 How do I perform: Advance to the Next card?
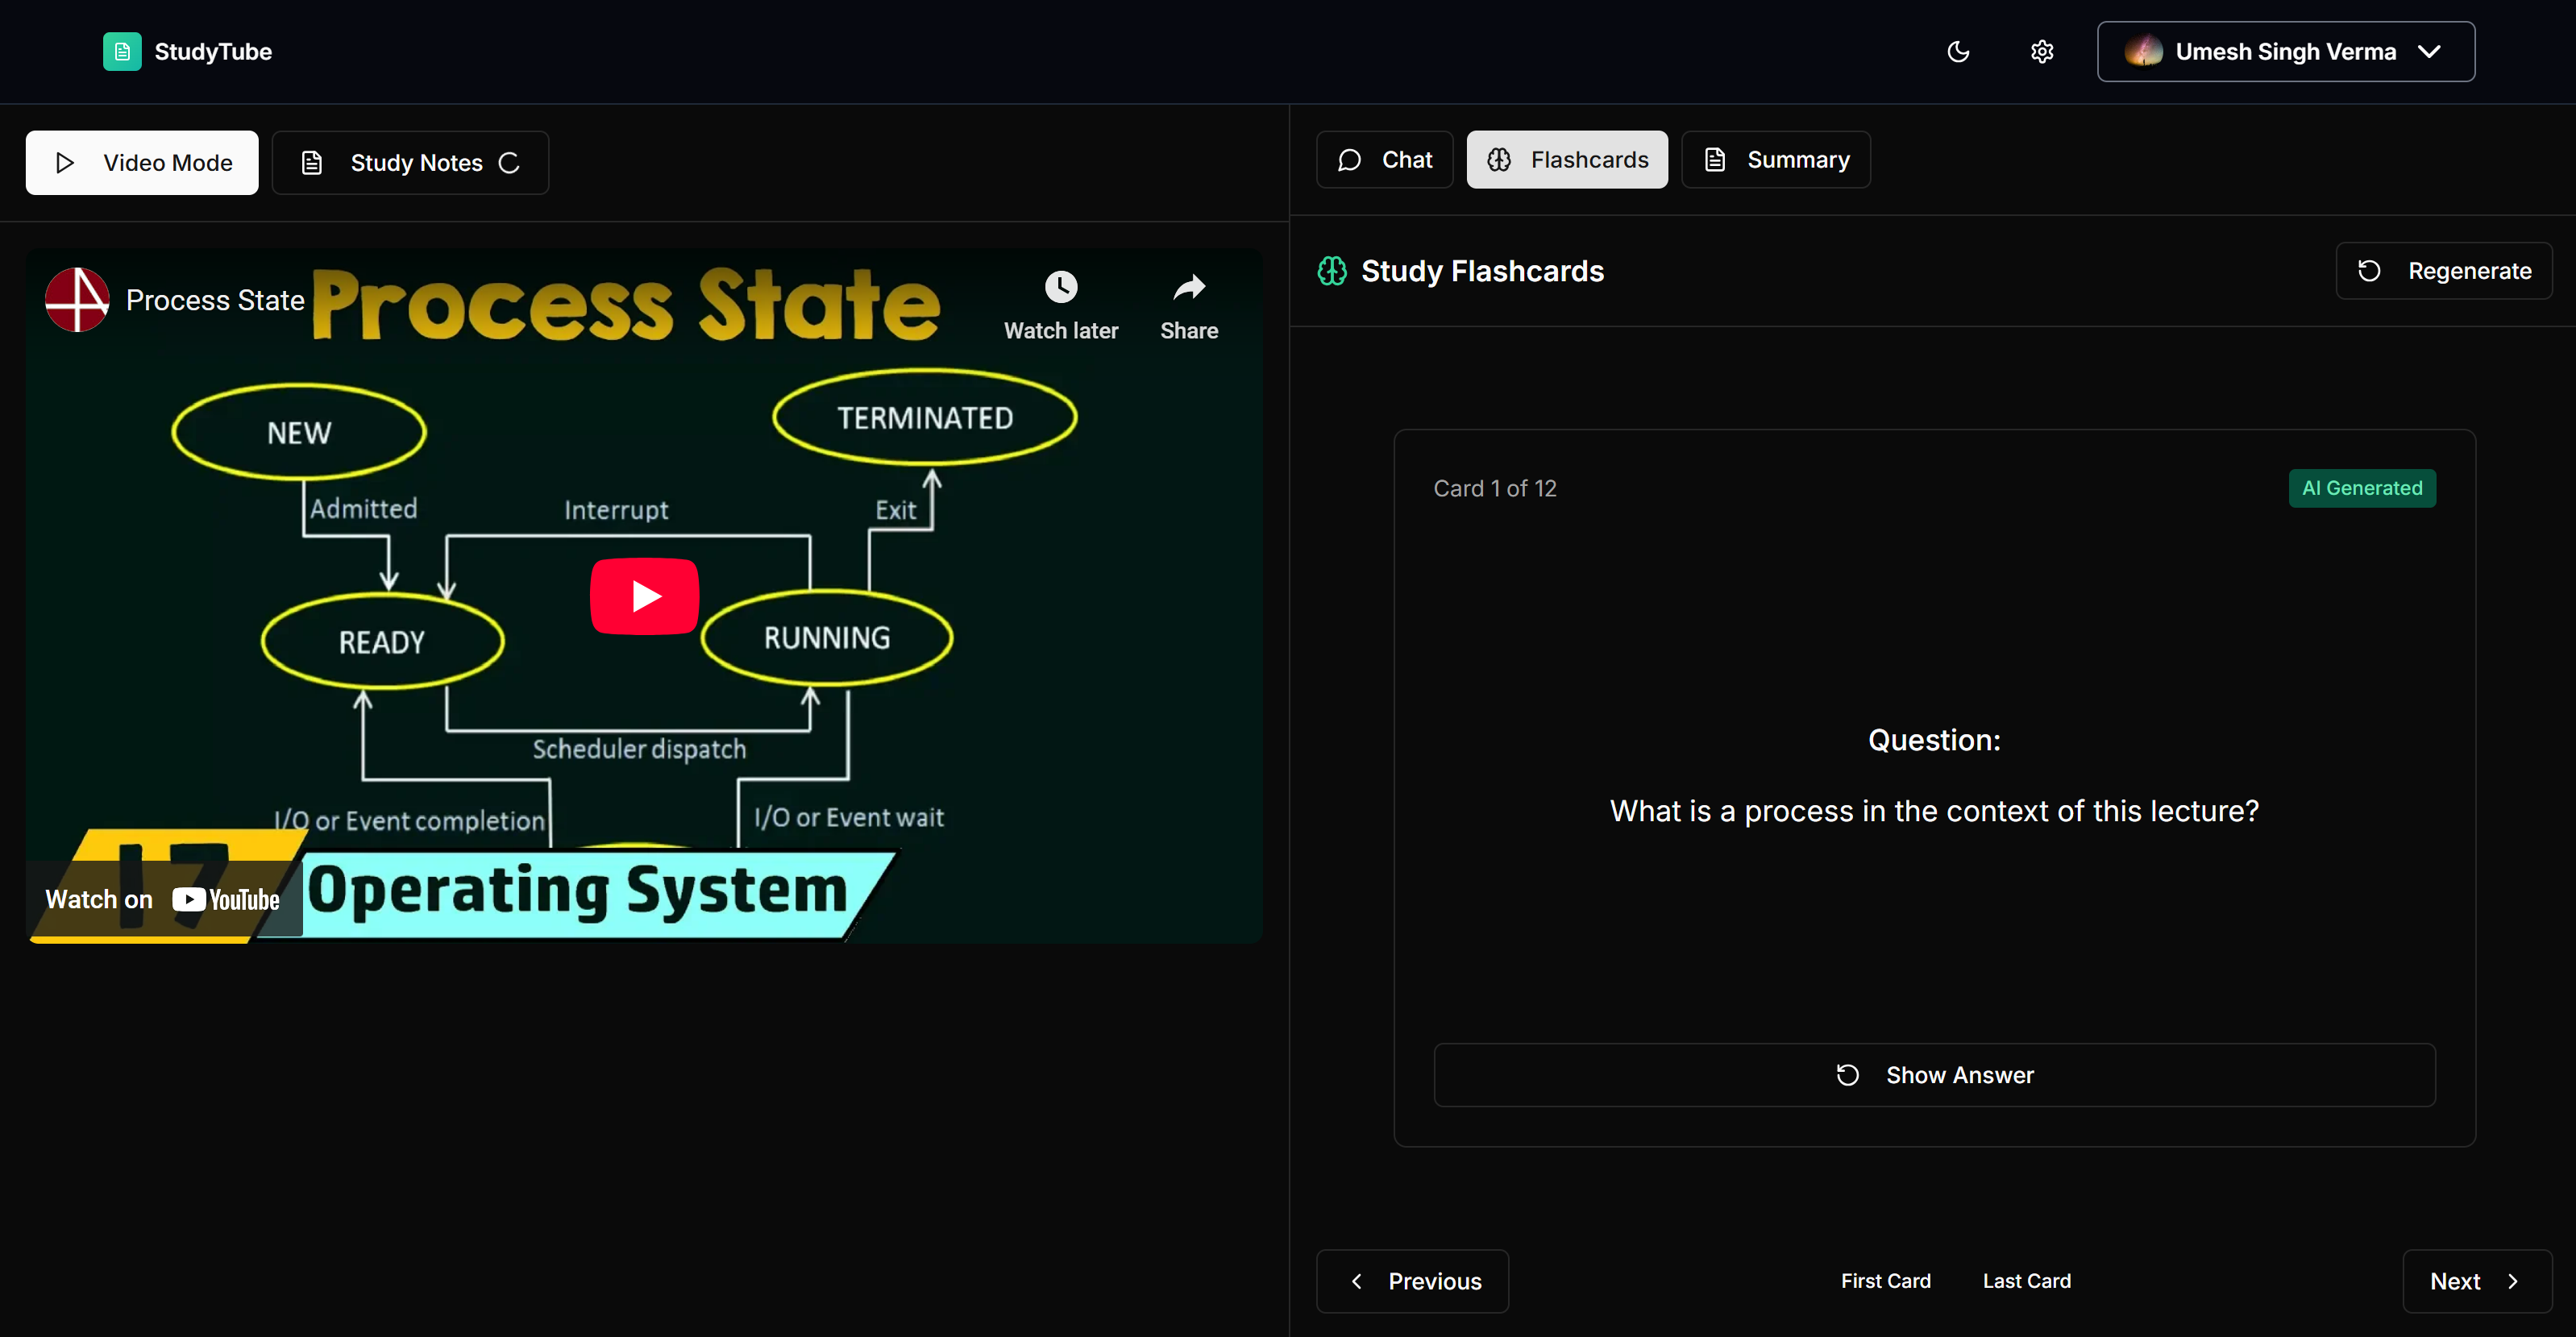point(2476,1281)
